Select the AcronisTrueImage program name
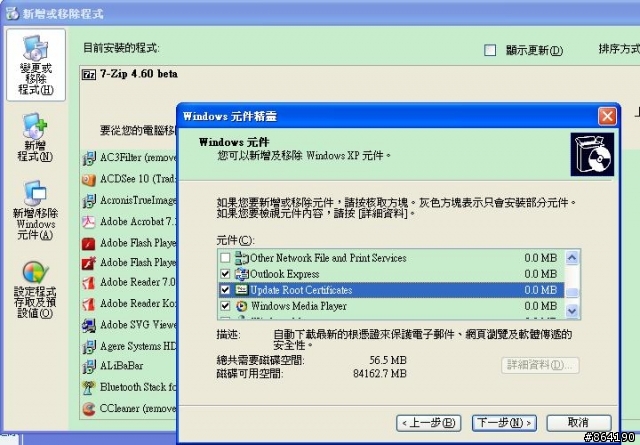 pyautogui.click(x=138, y=200)
